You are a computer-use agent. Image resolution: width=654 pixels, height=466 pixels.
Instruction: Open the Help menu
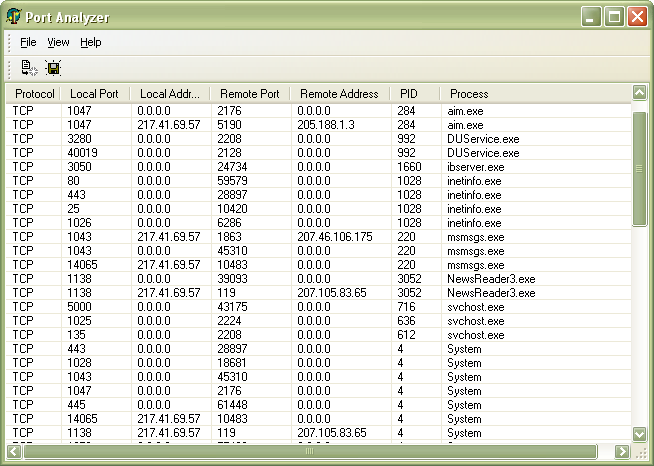click(91, 42)
